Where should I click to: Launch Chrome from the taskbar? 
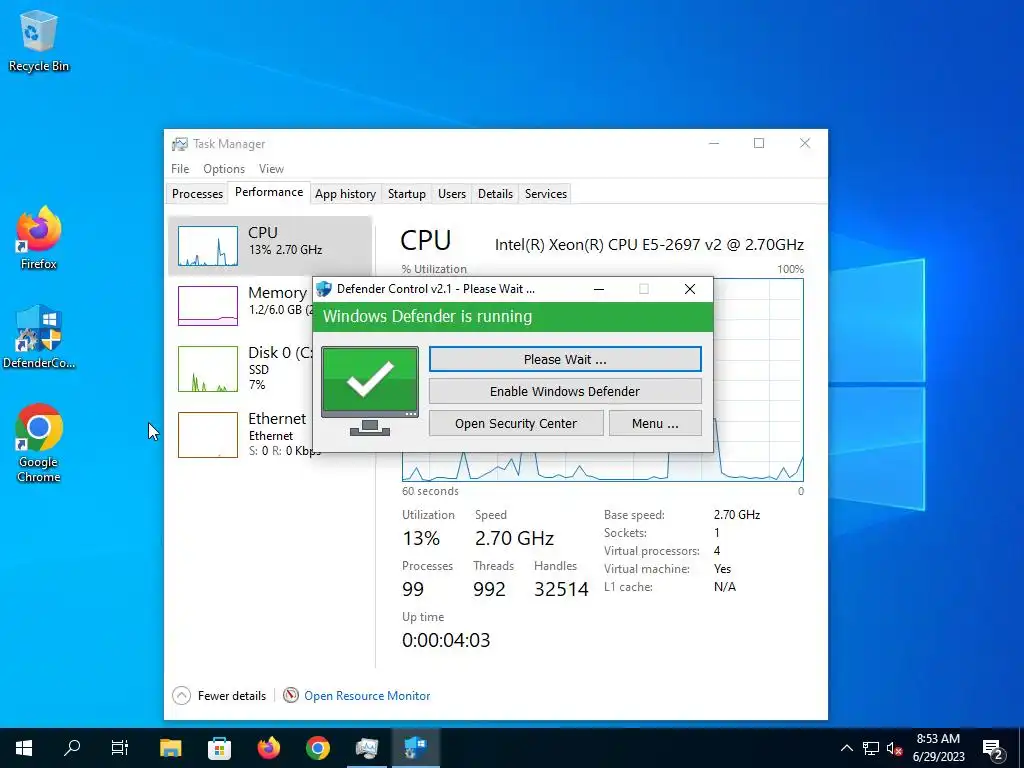point(317,748)
